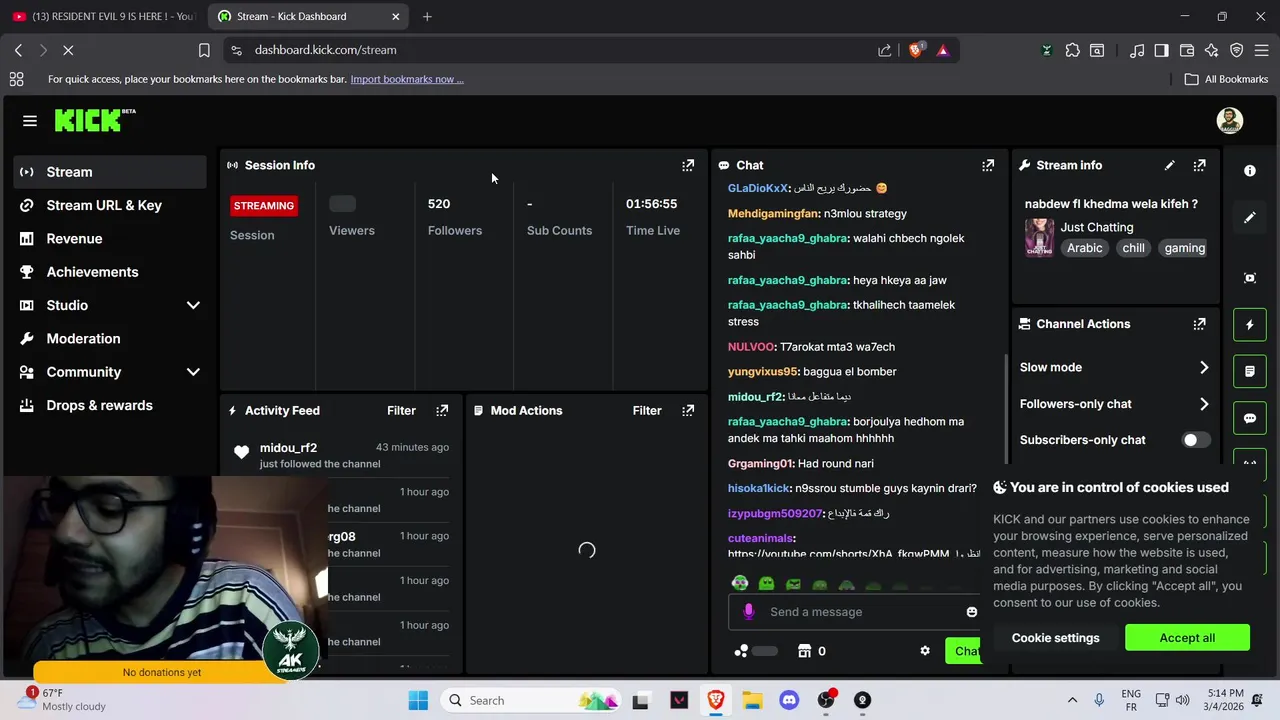This screenshot has width=1280, height=720.
Task: Toggle the viewers visibility switch
Action: pyautogui.click(x=342, y=204)
